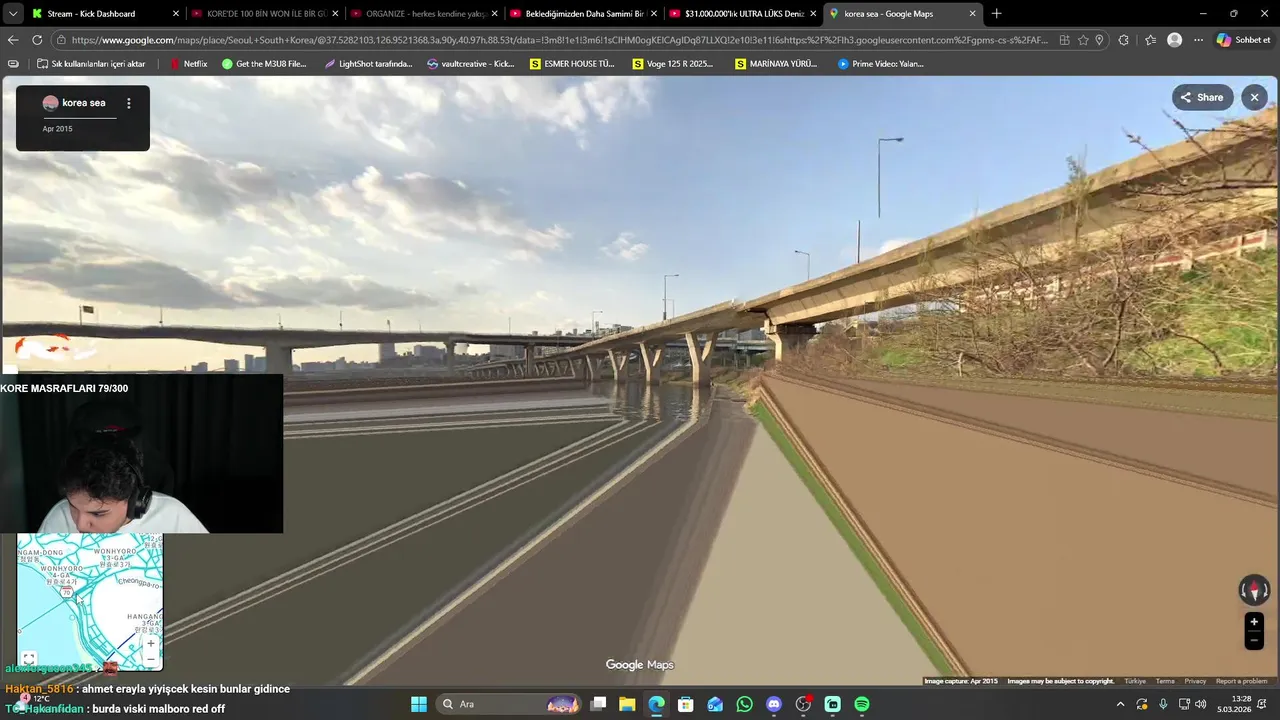Open Discord from the taskbar
The height and width of the screenshot is (720, 1280).
(773, 704)
